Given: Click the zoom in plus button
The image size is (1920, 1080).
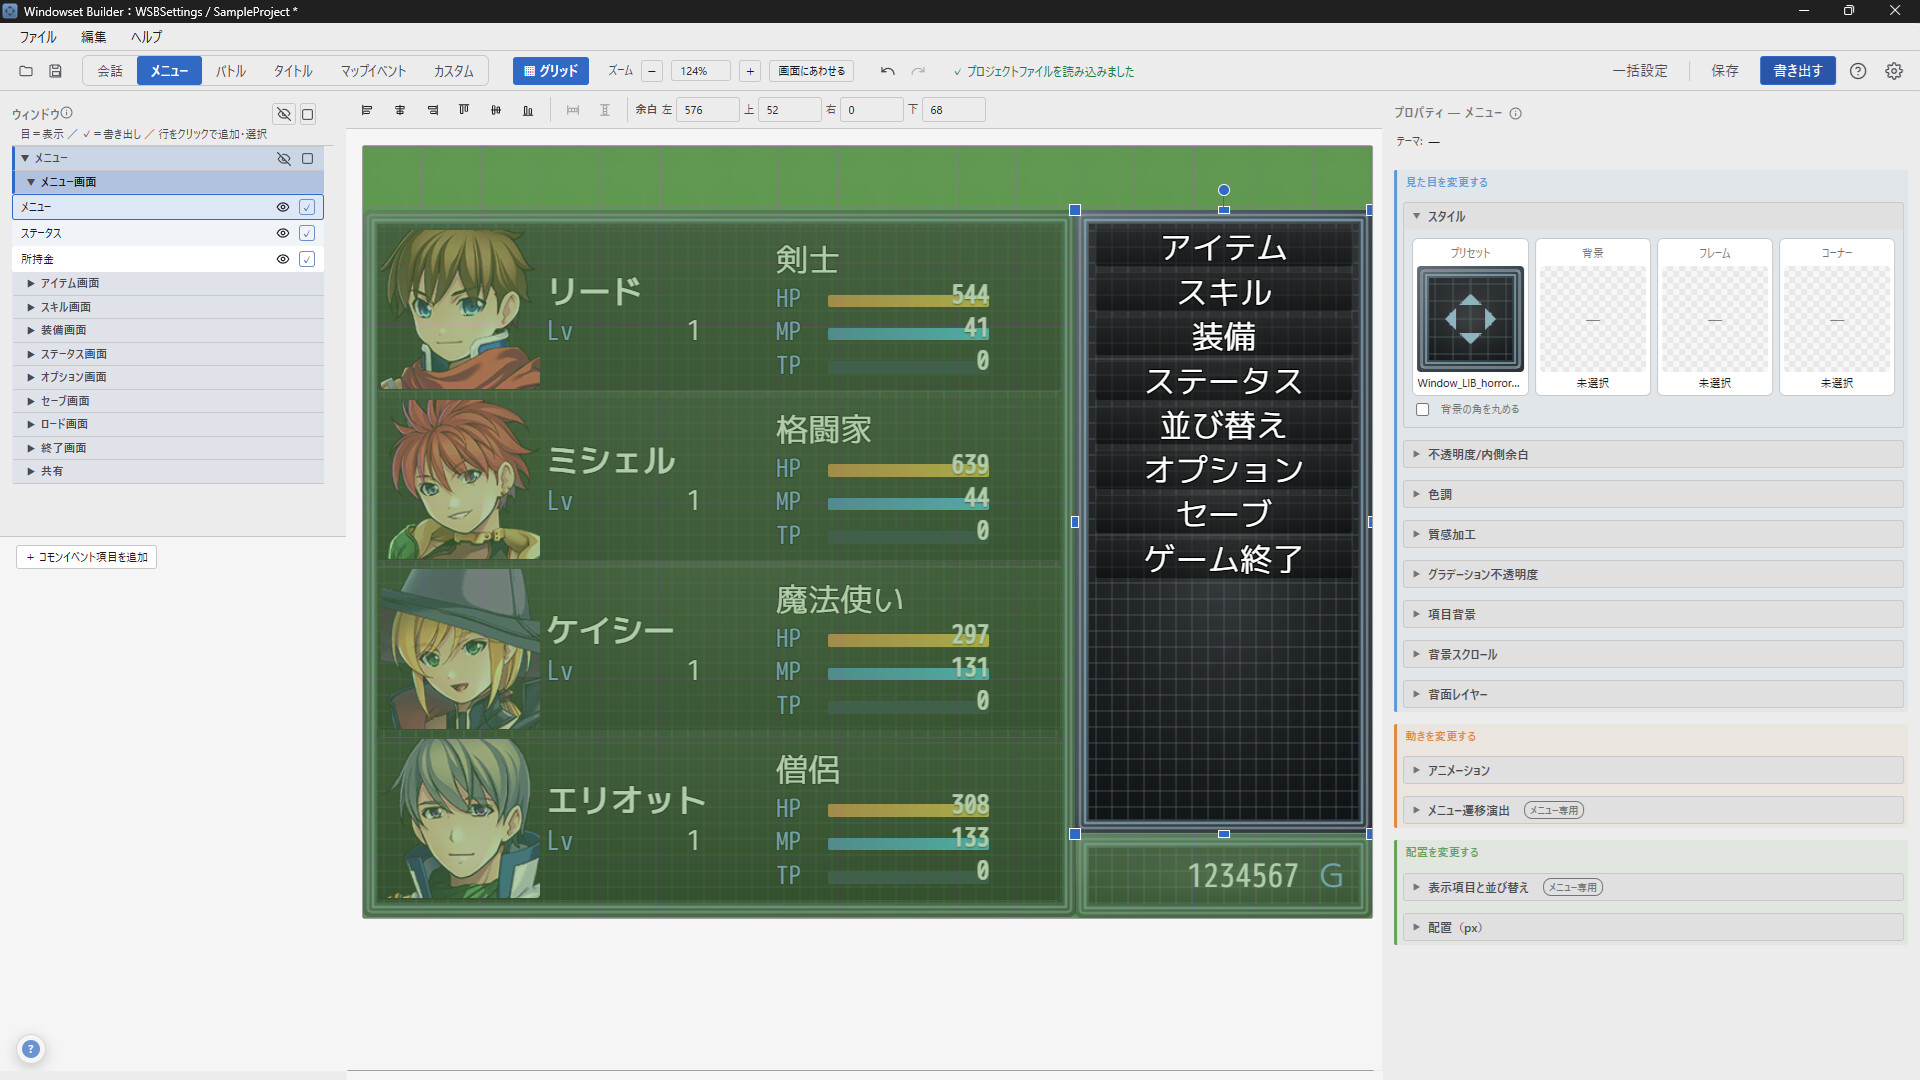Looking at the screenshot, I should click(x=750, y=71).
